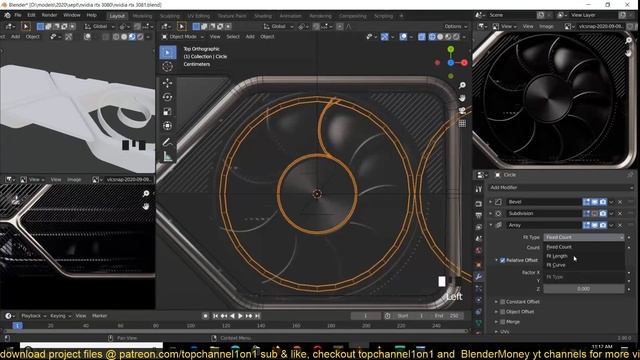Toggle overlays button in main viewport
This screenshot has height=360, width=640.
[403, 37]
